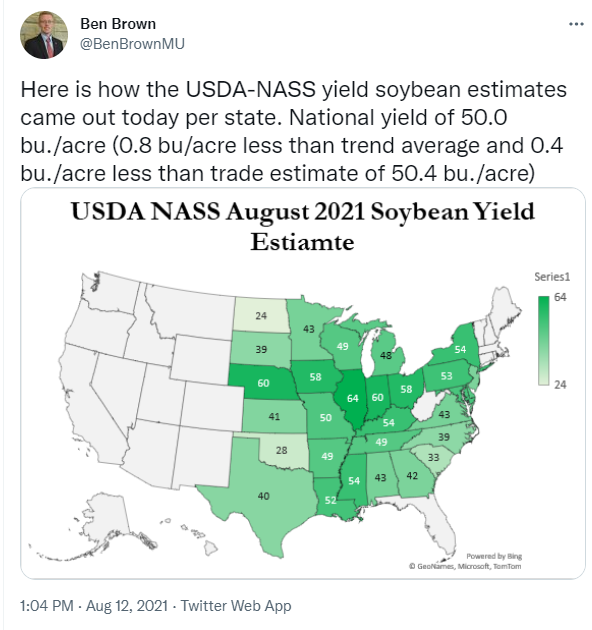Open the three-dot more options menu

(576, 25)
